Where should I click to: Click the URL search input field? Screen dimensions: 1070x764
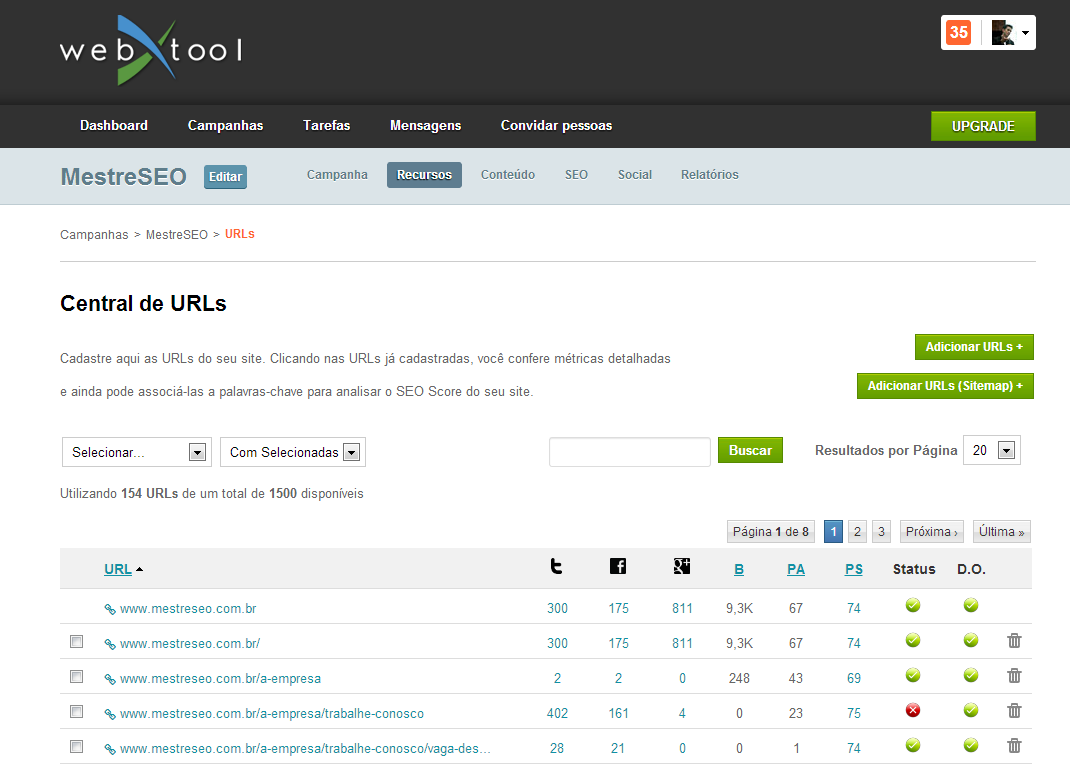tap(629, 452)
